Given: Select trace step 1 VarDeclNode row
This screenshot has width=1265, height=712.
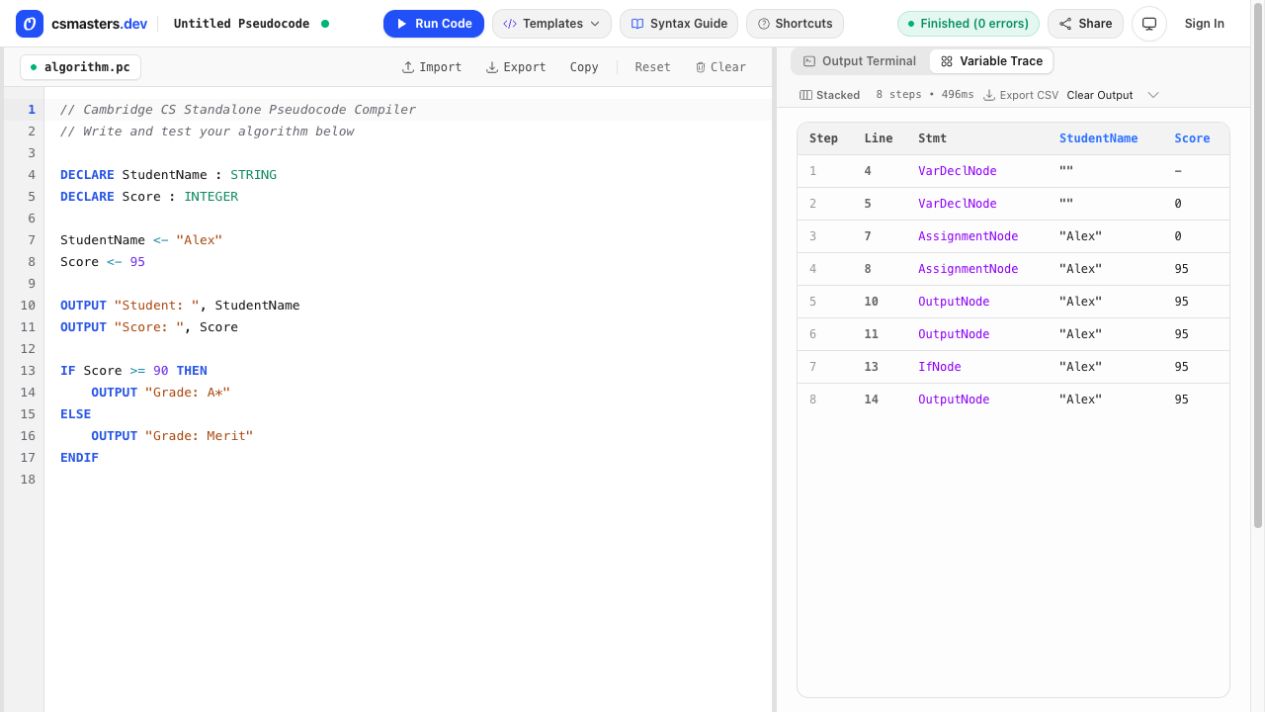Looking at the screenshot, I should (1013, 171).
